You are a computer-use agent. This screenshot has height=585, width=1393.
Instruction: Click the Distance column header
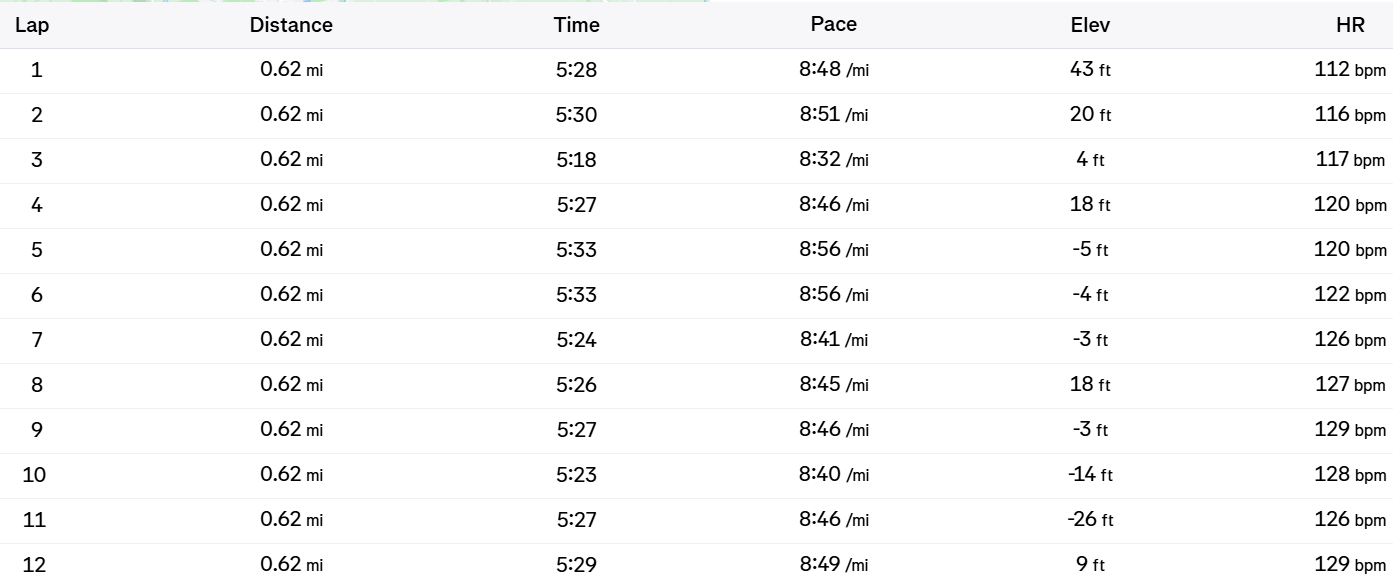pyautogui.click(x=291, y=25)
